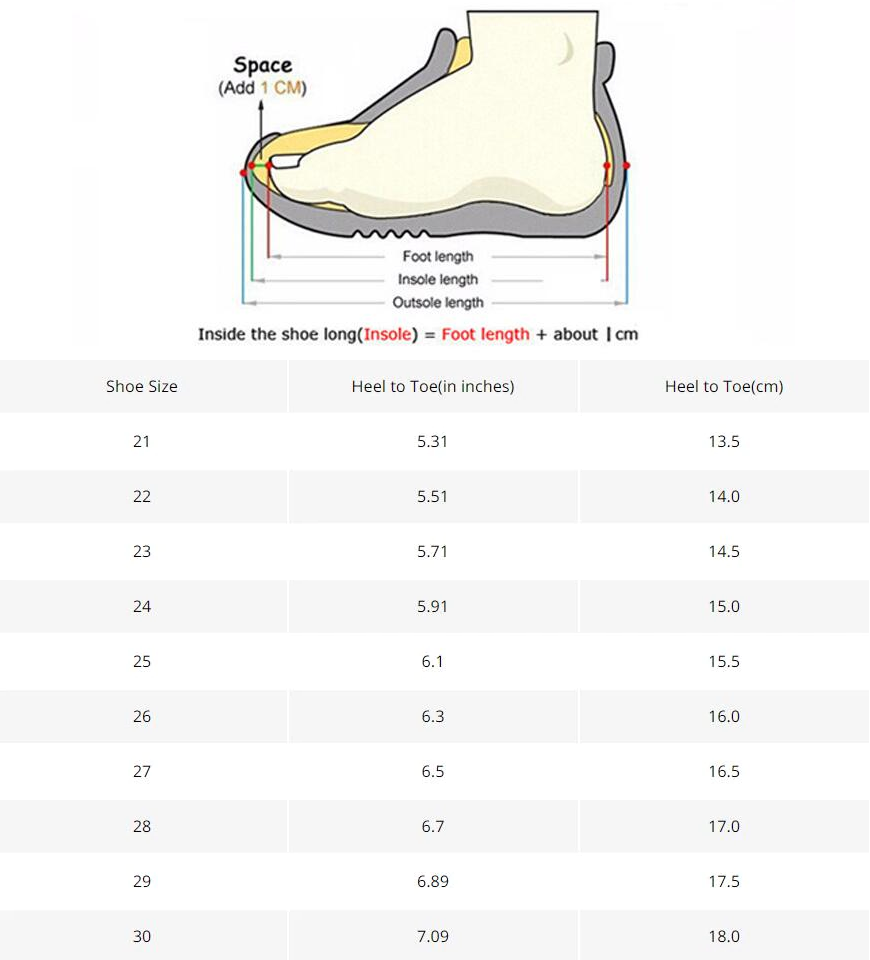Select shoe size 24 in the table
This screenshot has width=870, height=960.
pyautogui.click(x=142, y=606)
